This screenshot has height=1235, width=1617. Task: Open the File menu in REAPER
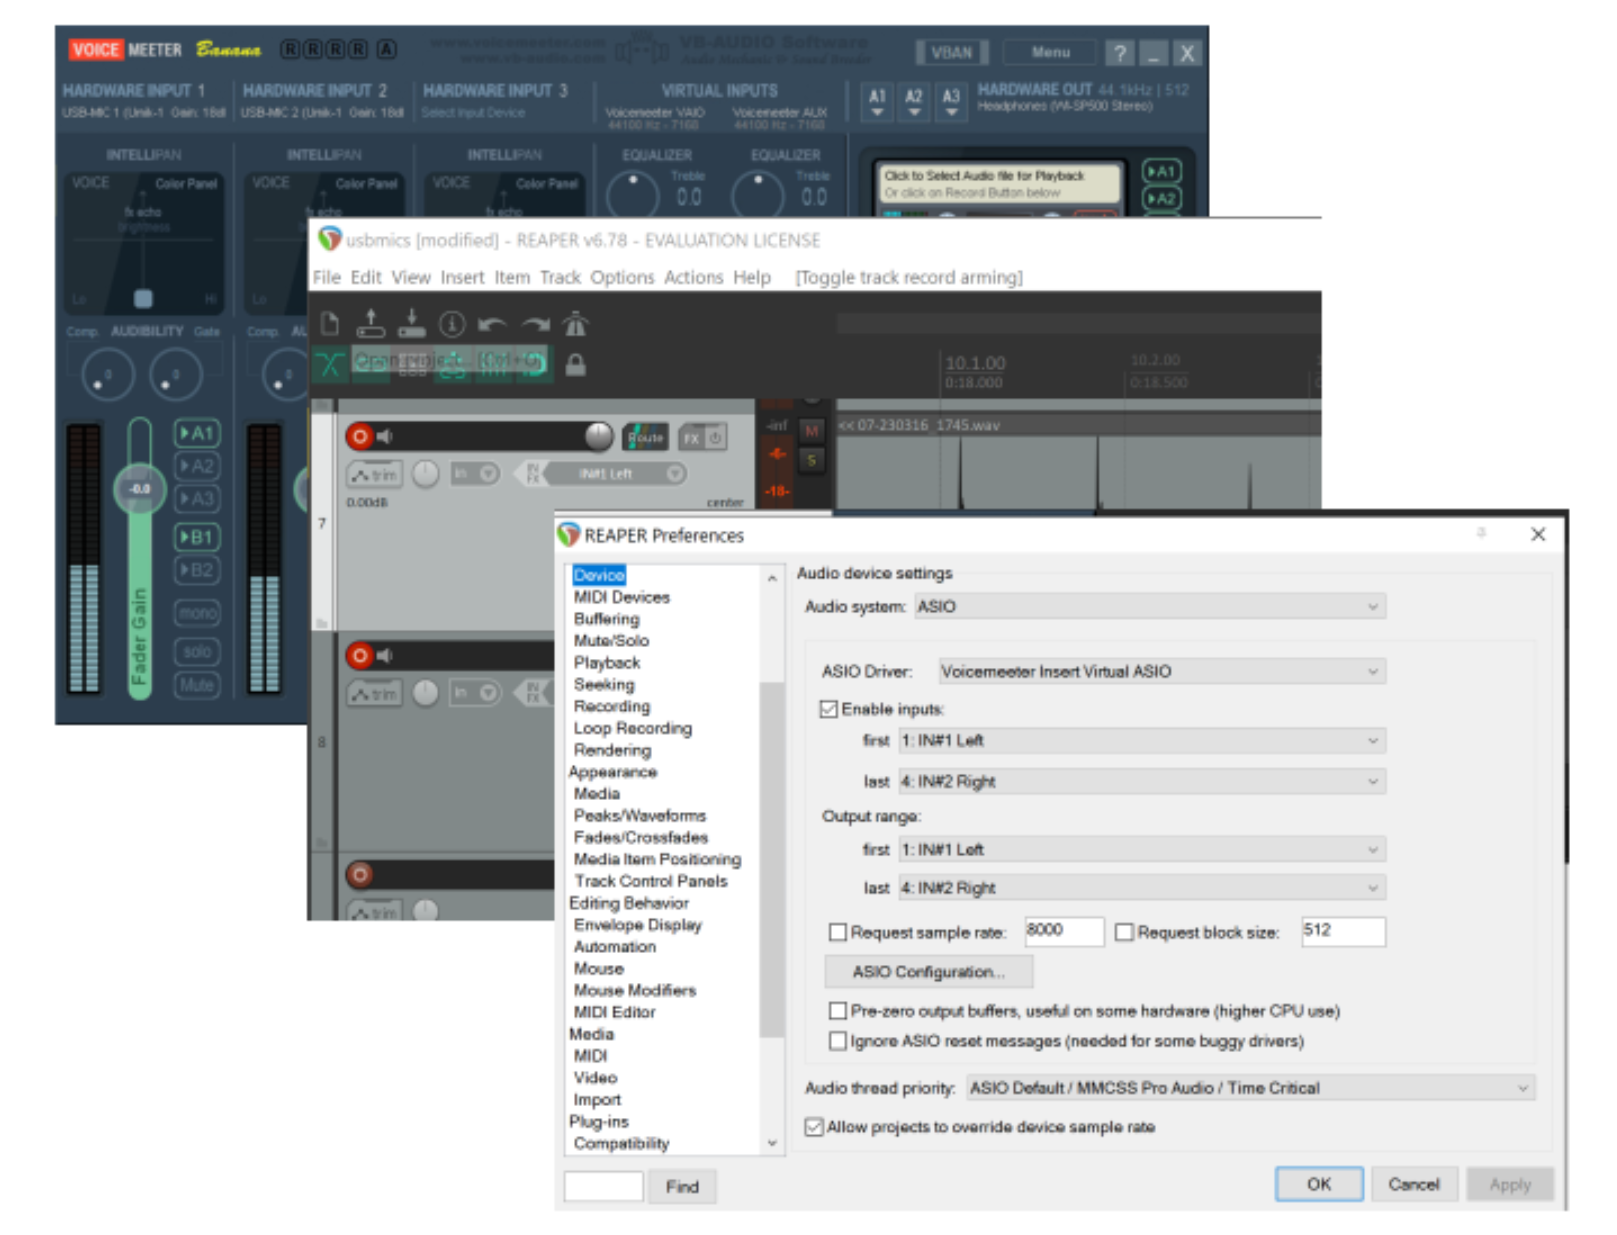pos(326,277)
